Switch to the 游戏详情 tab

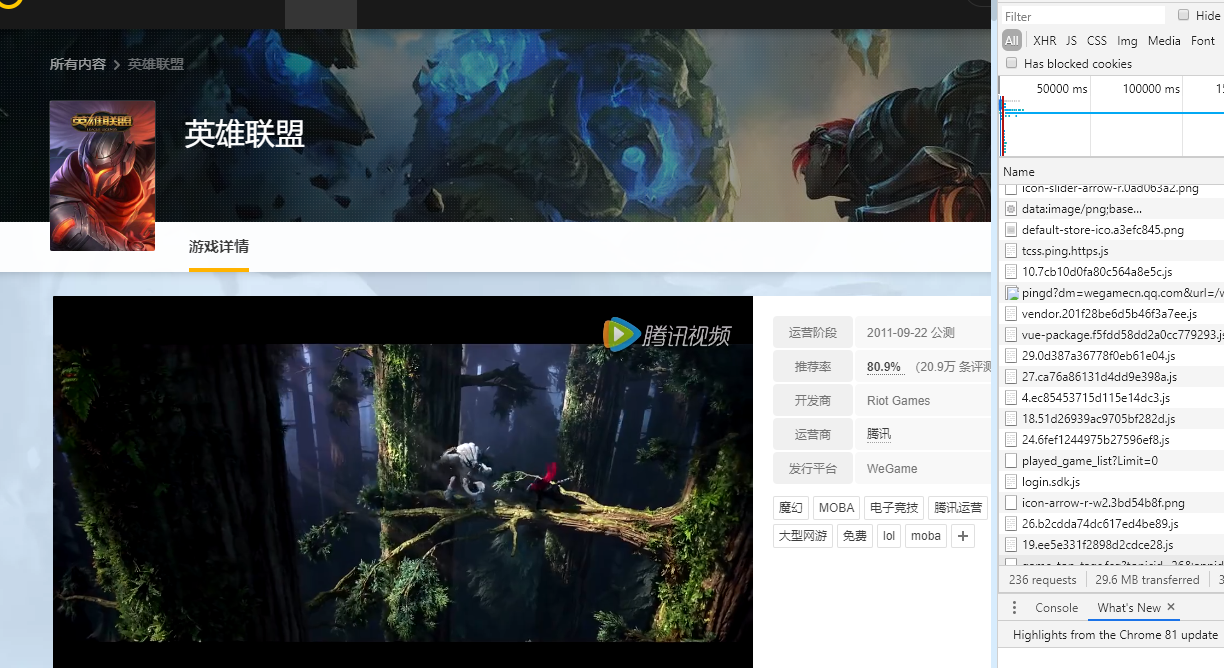218,245
